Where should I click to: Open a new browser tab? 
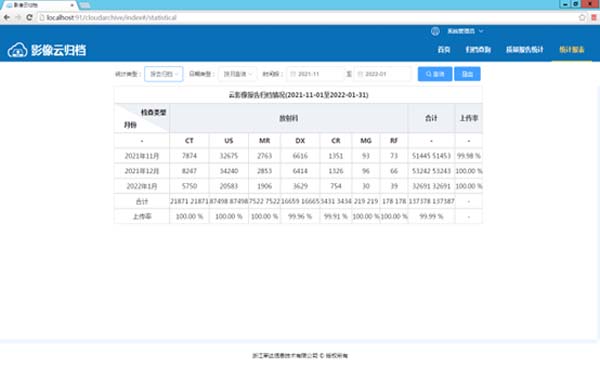[85, 5]
